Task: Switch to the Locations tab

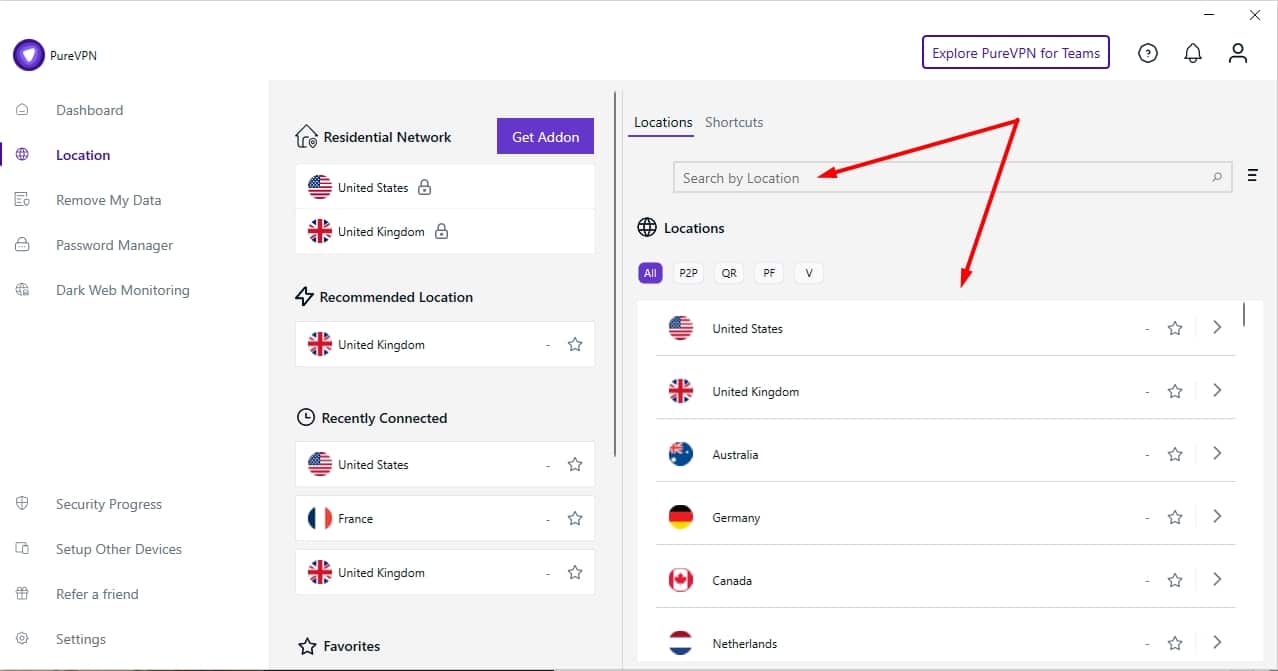Action: click(x=663, y=122)
